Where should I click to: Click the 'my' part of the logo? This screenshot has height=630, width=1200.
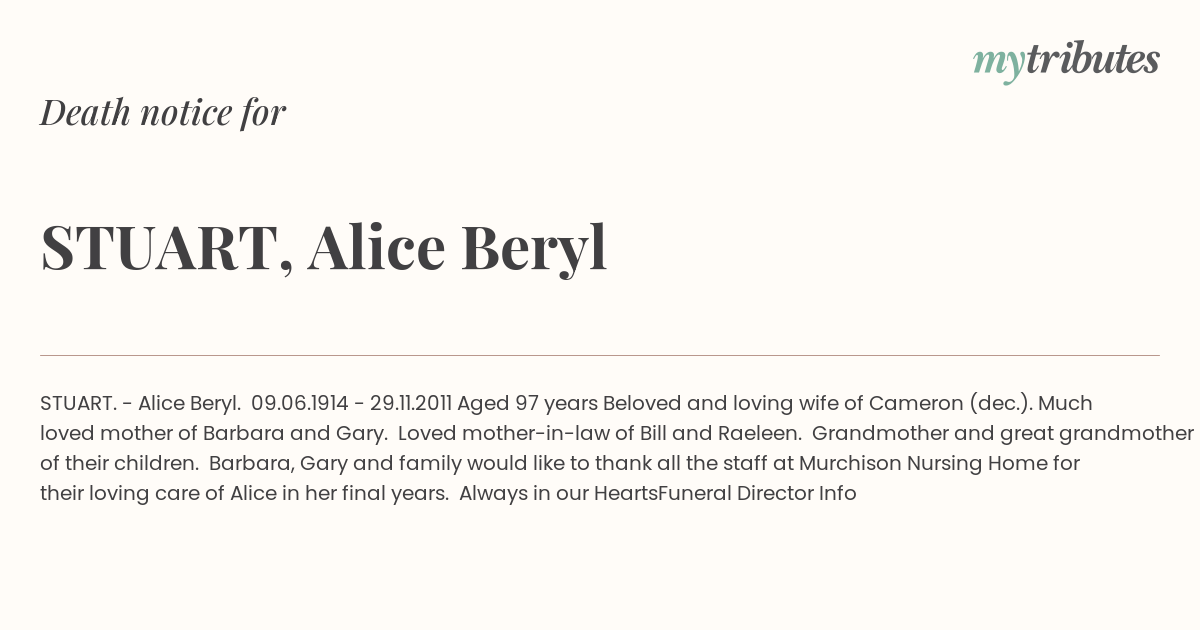[x=999, y=64]
